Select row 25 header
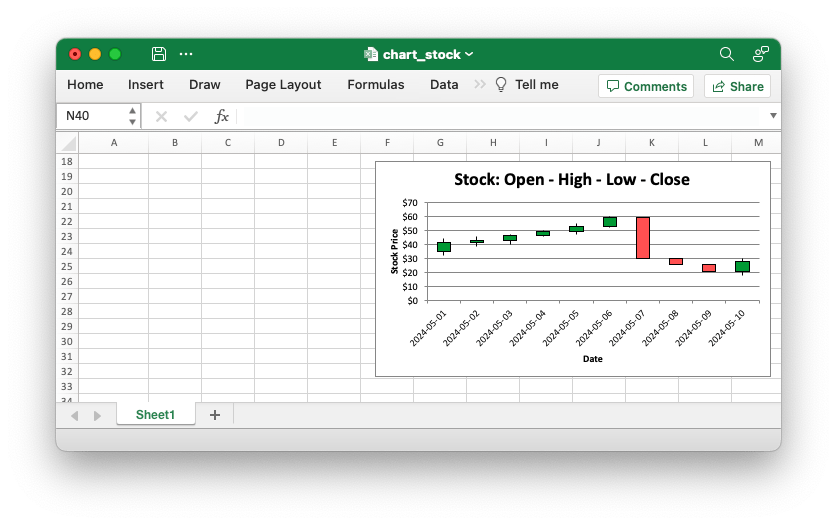Viewport: 837px width, 525px height. click(67, 267)
